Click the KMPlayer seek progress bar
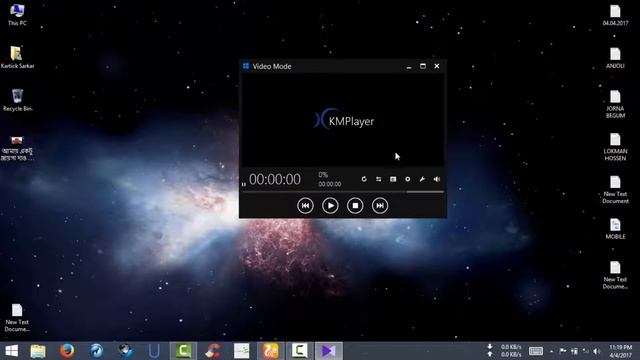The image size is (640, 360). click(323, 191)
